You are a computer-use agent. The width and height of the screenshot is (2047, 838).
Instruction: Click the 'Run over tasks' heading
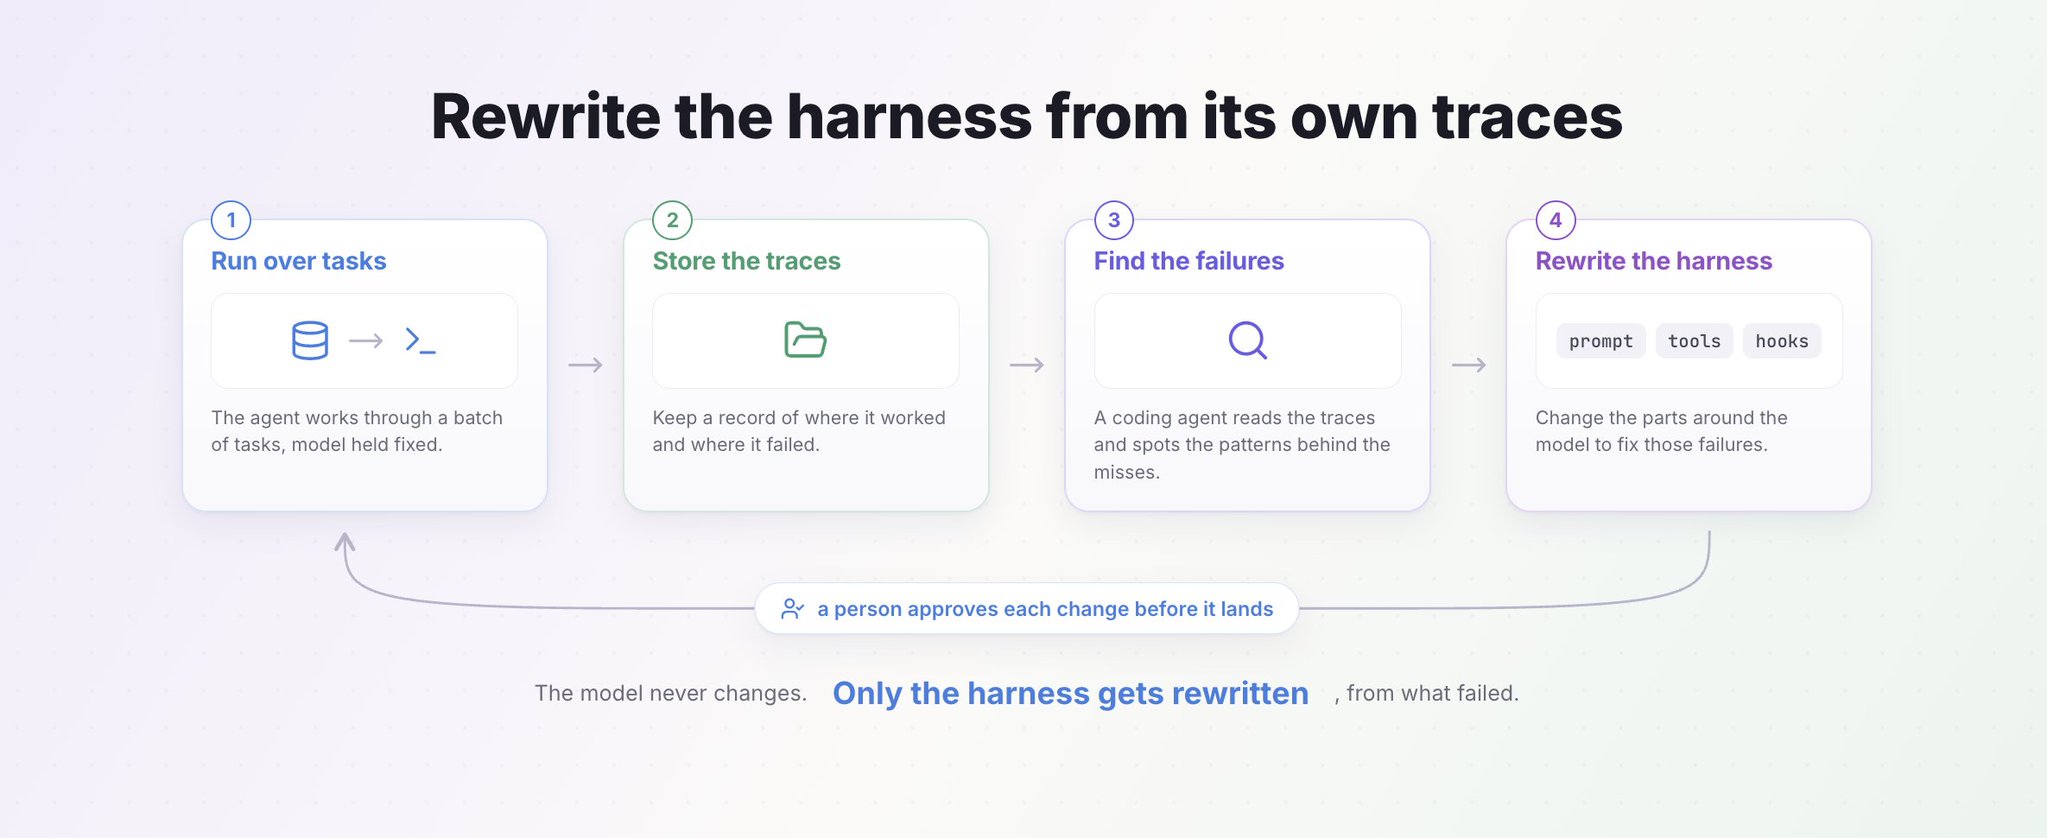pyautogui.click(x=299, y=261)
